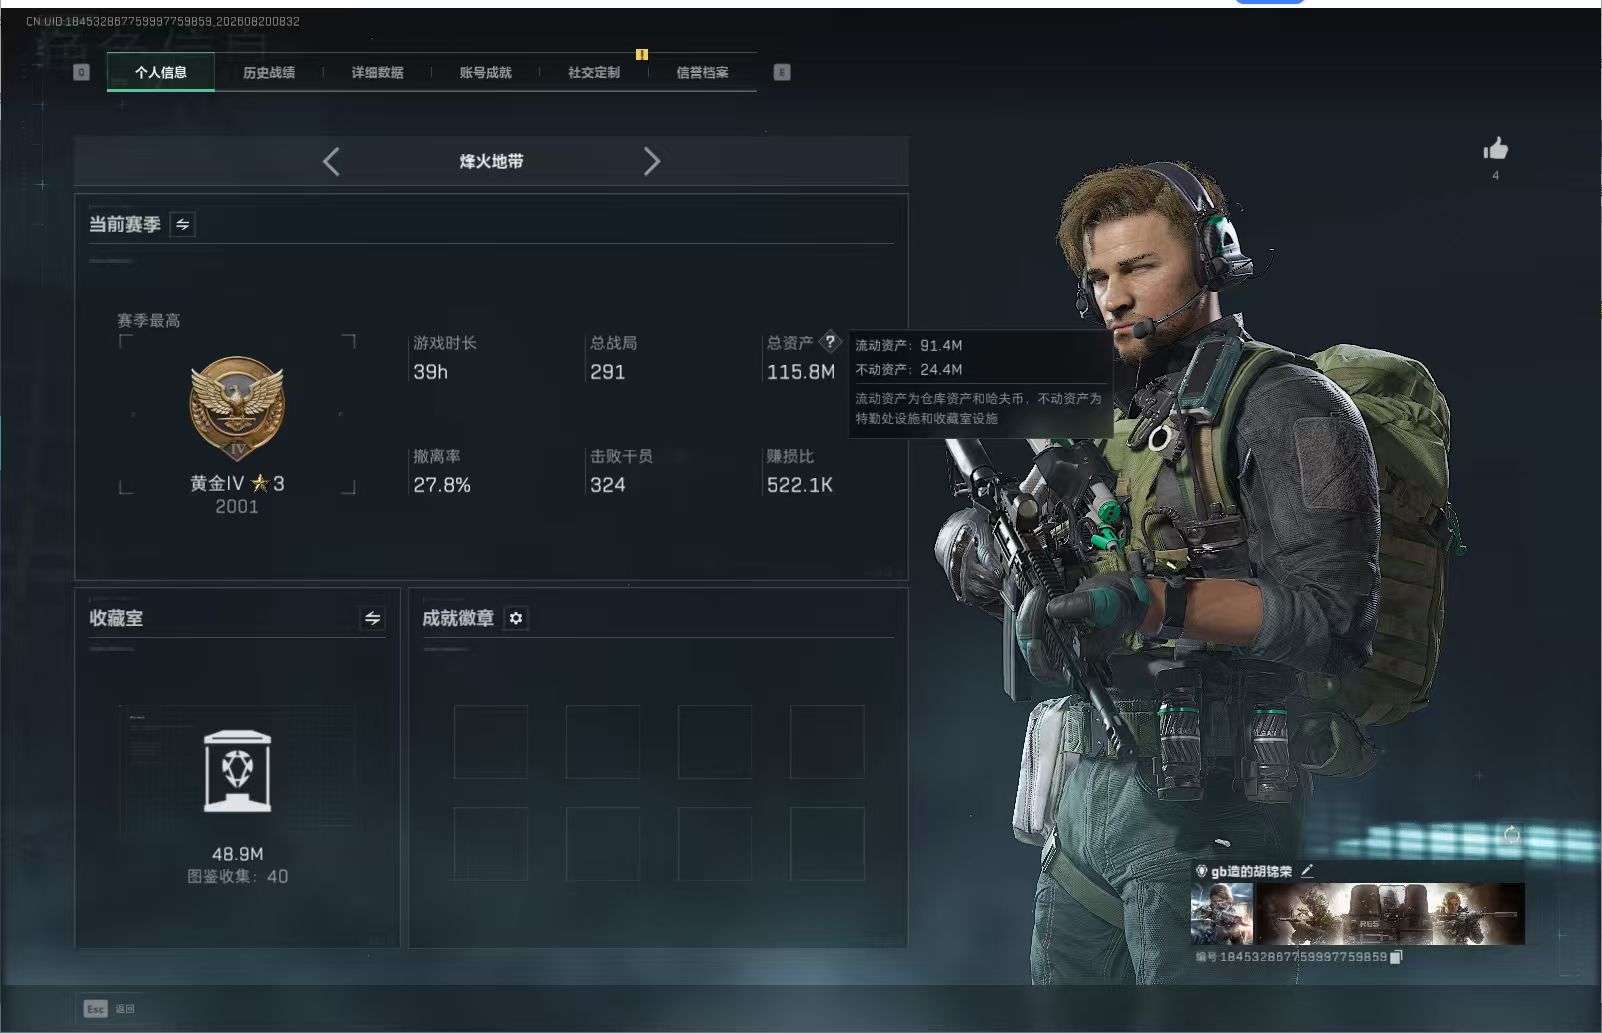Give a like with the thumbs-up icon

tap(1496, 149)
